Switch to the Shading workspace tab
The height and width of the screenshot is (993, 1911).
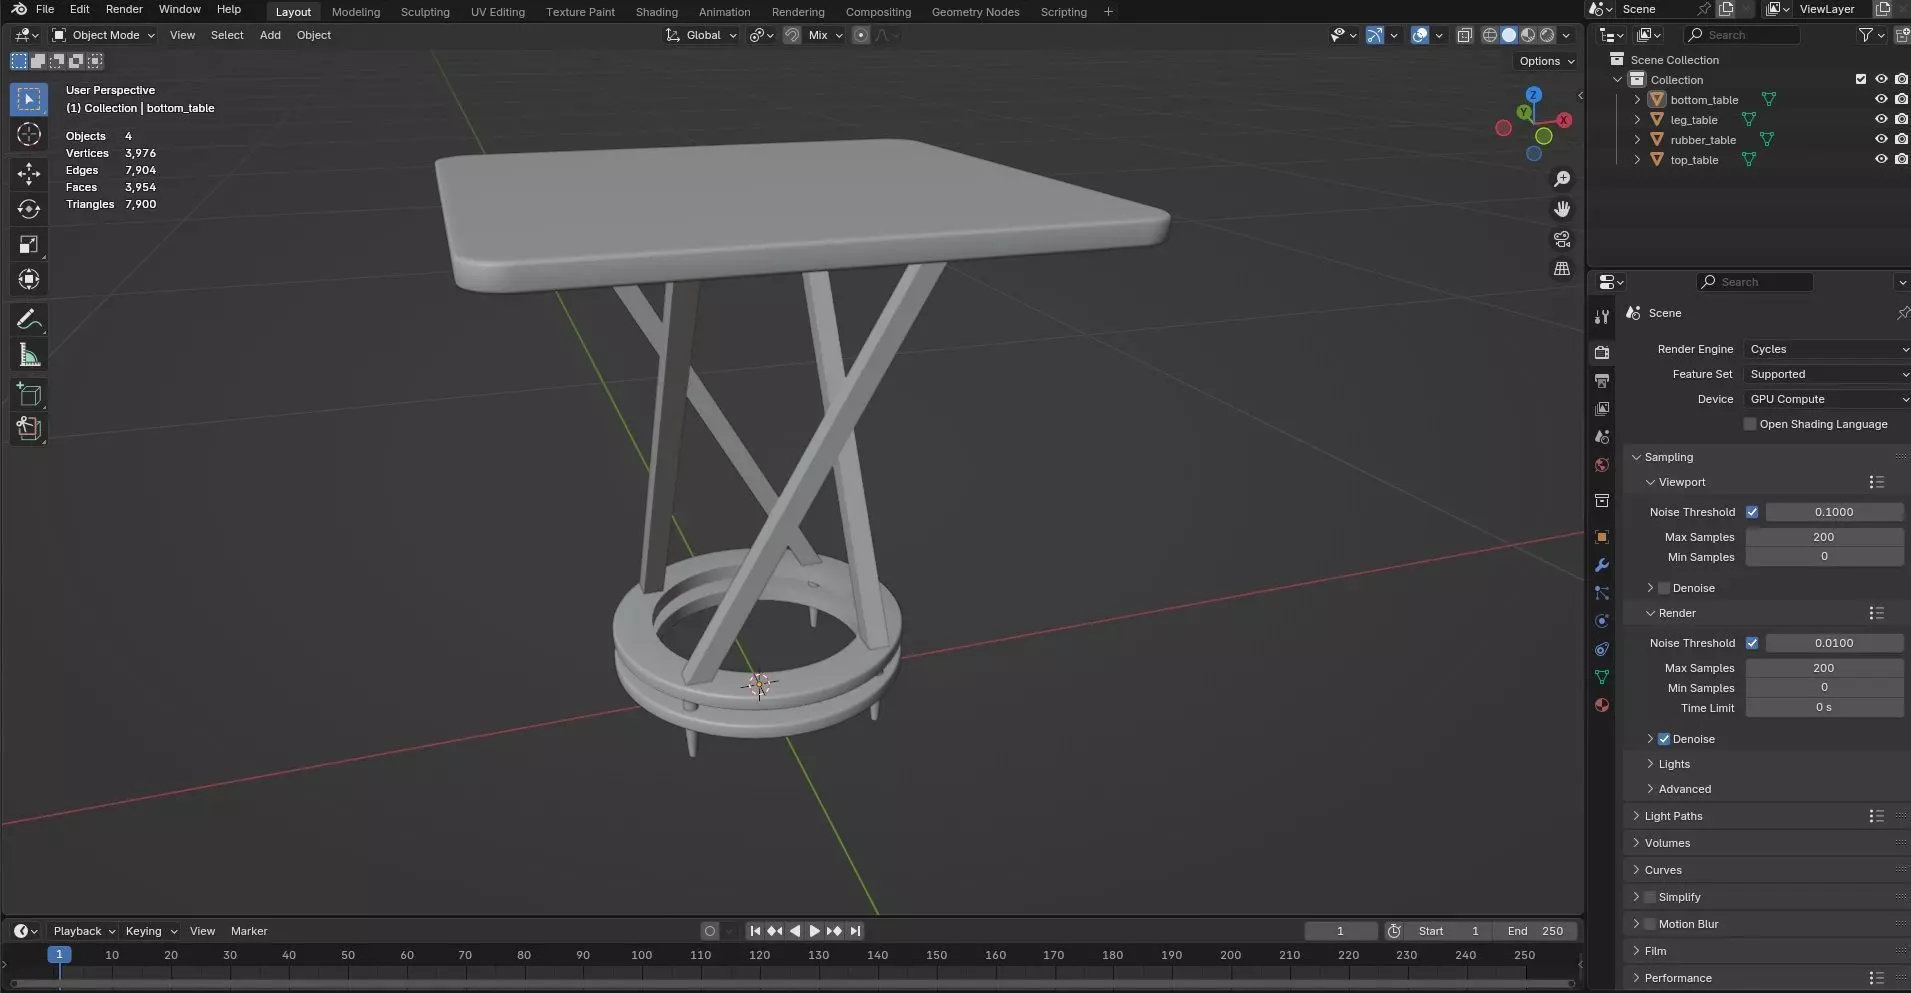pos(656,12)
